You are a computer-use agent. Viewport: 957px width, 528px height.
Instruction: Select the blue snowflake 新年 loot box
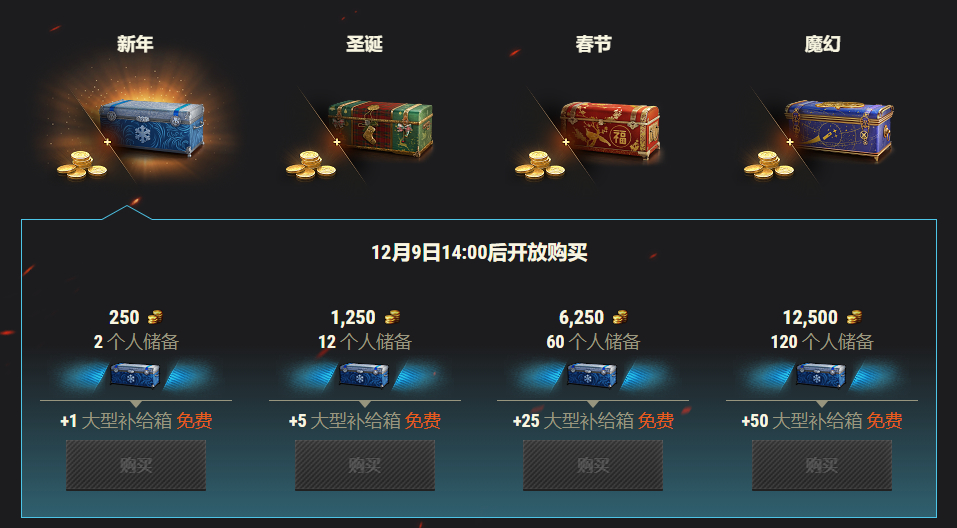(x=151, y=128)
